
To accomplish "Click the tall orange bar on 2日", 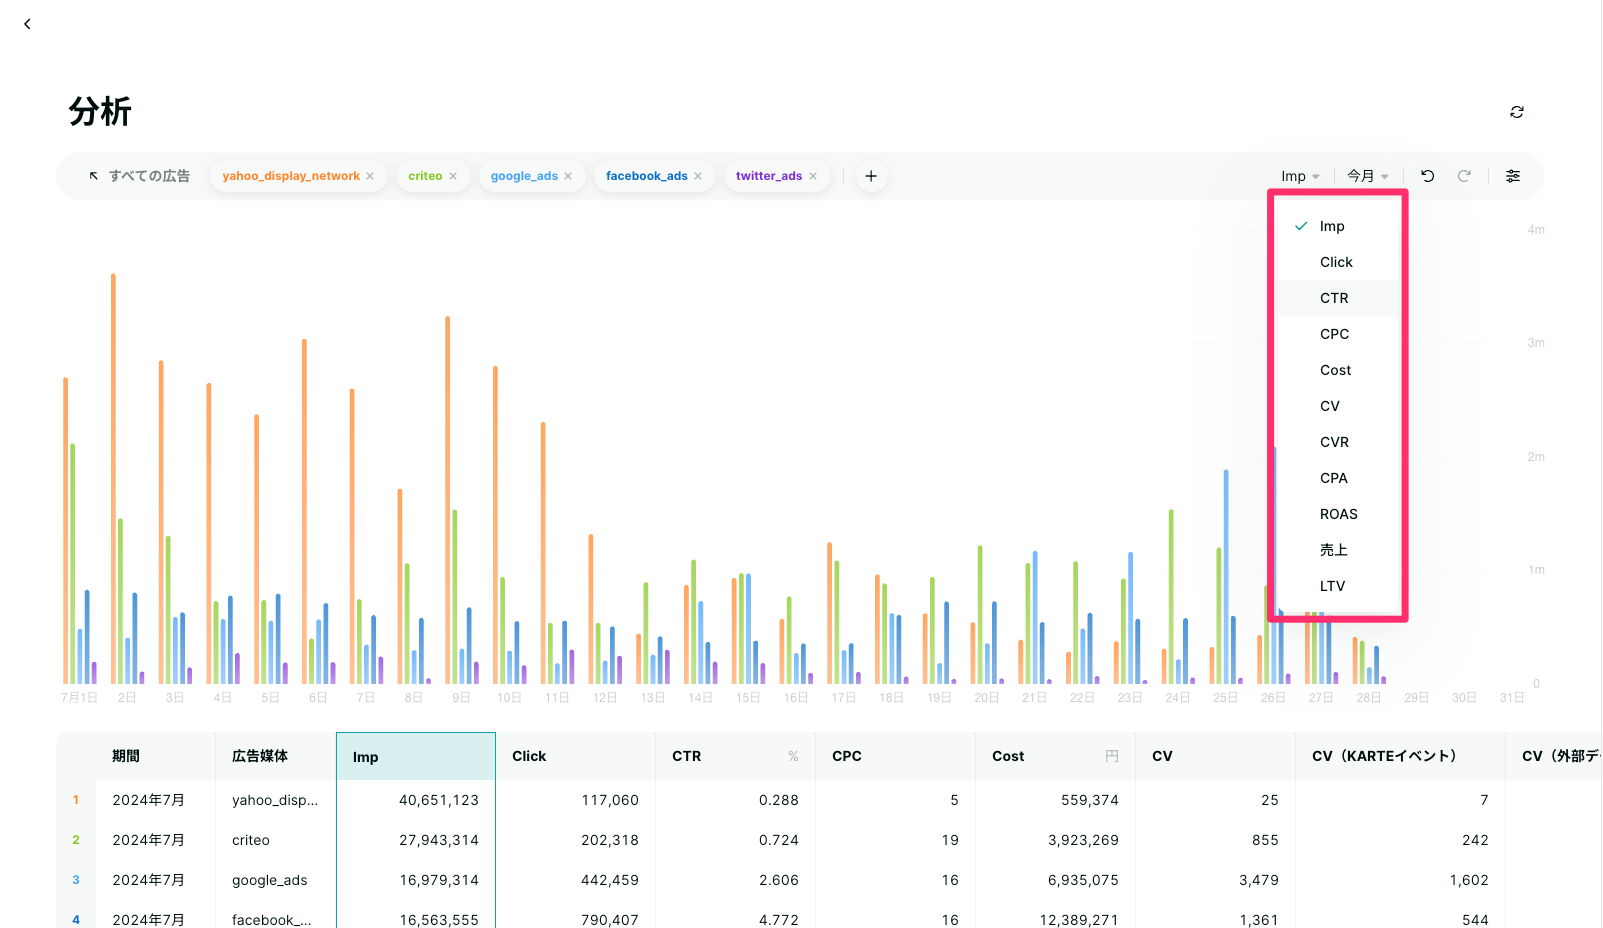I will [113, 479].
